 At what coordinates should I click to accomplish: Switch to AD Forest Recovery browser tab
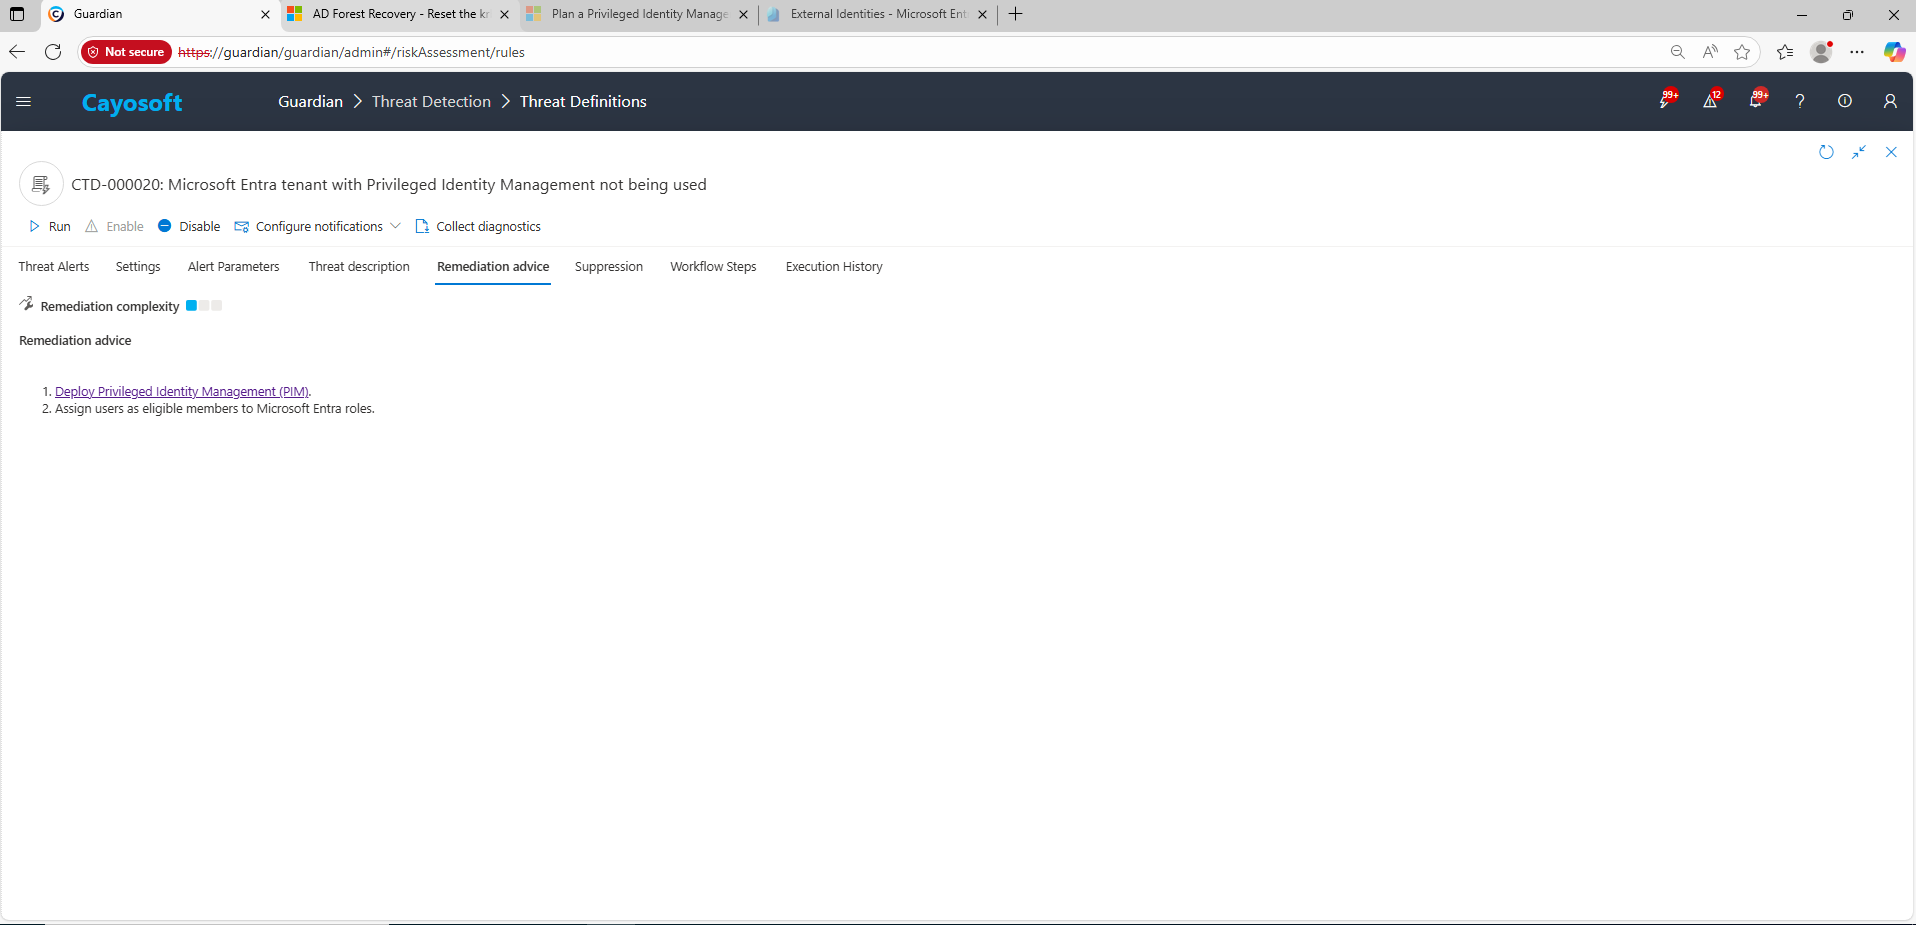coord(399,14)
